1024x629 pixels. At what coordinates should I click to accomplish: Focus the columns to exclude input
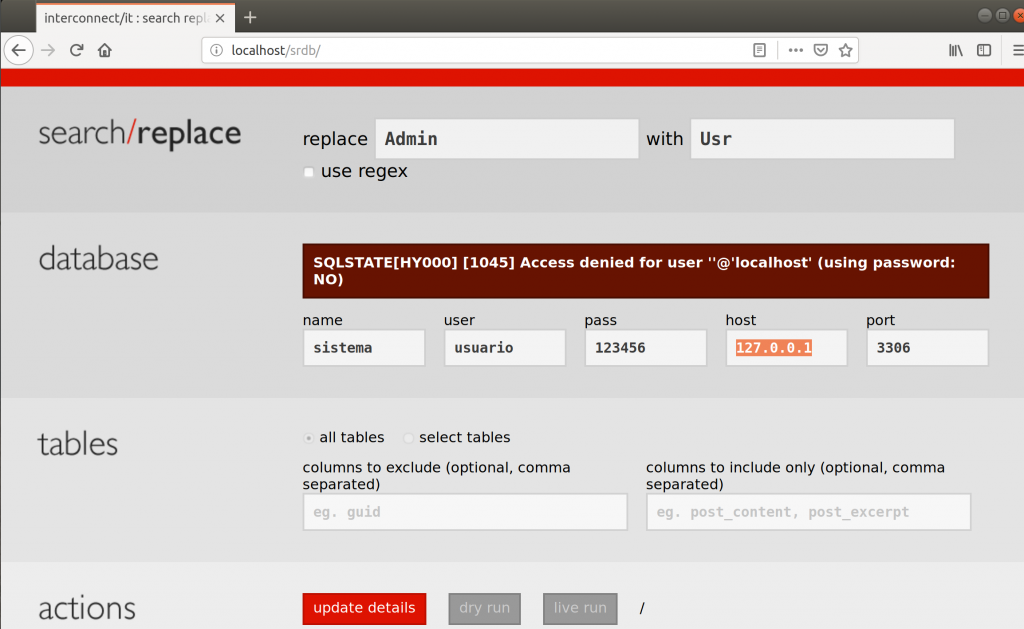pyautogui.click(x=465, y=512)
